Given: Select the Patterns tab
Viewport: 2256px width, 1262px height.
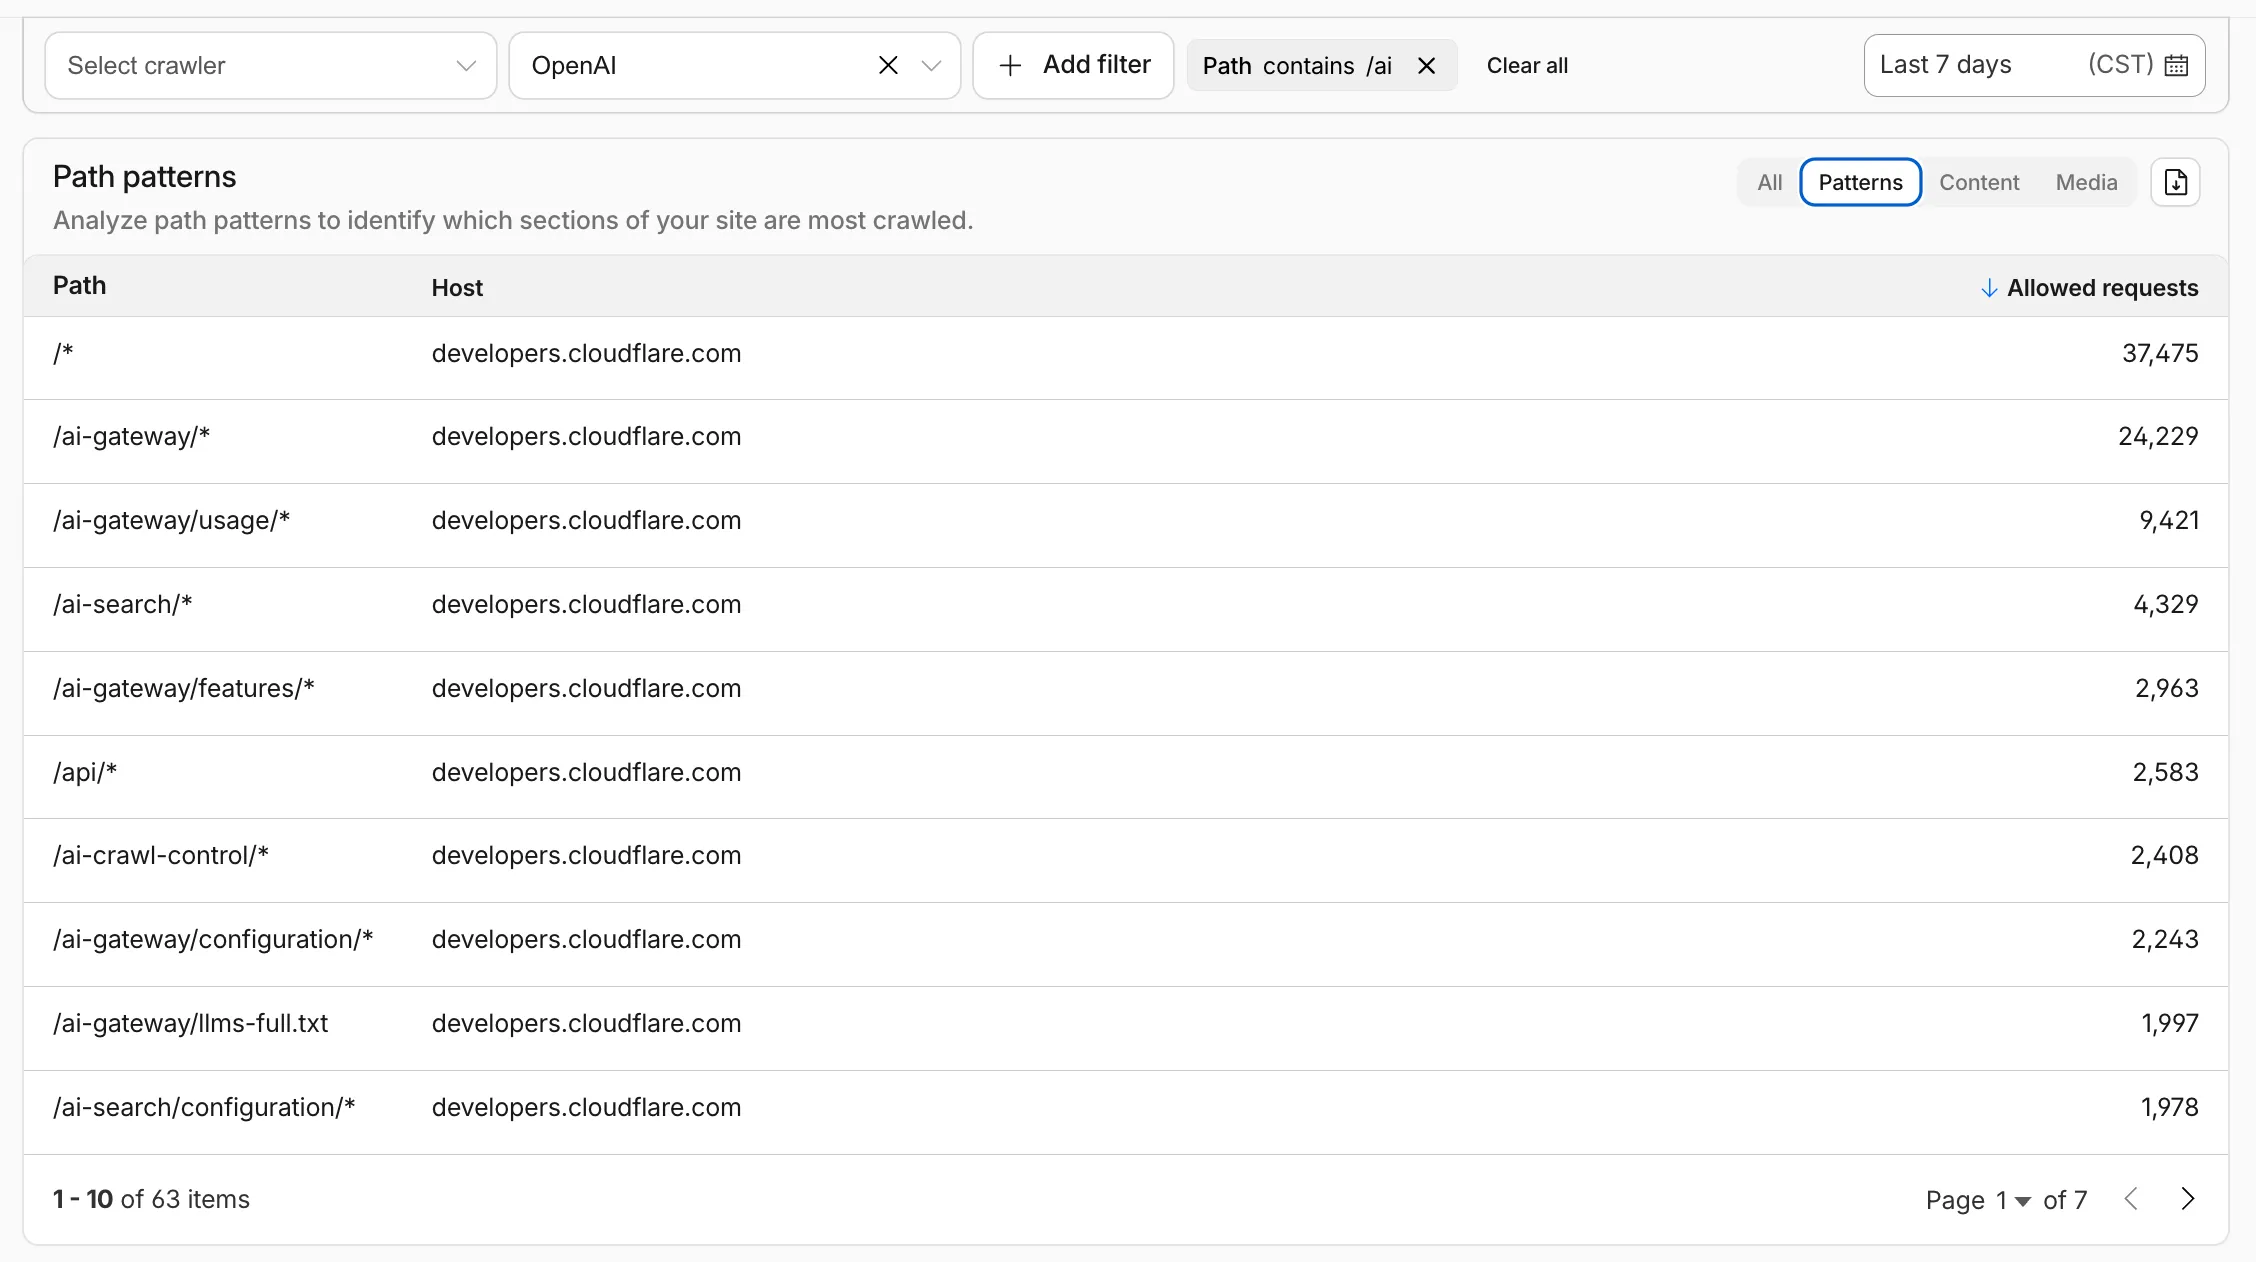Looking at the screenshot, I should (1859, 182).
